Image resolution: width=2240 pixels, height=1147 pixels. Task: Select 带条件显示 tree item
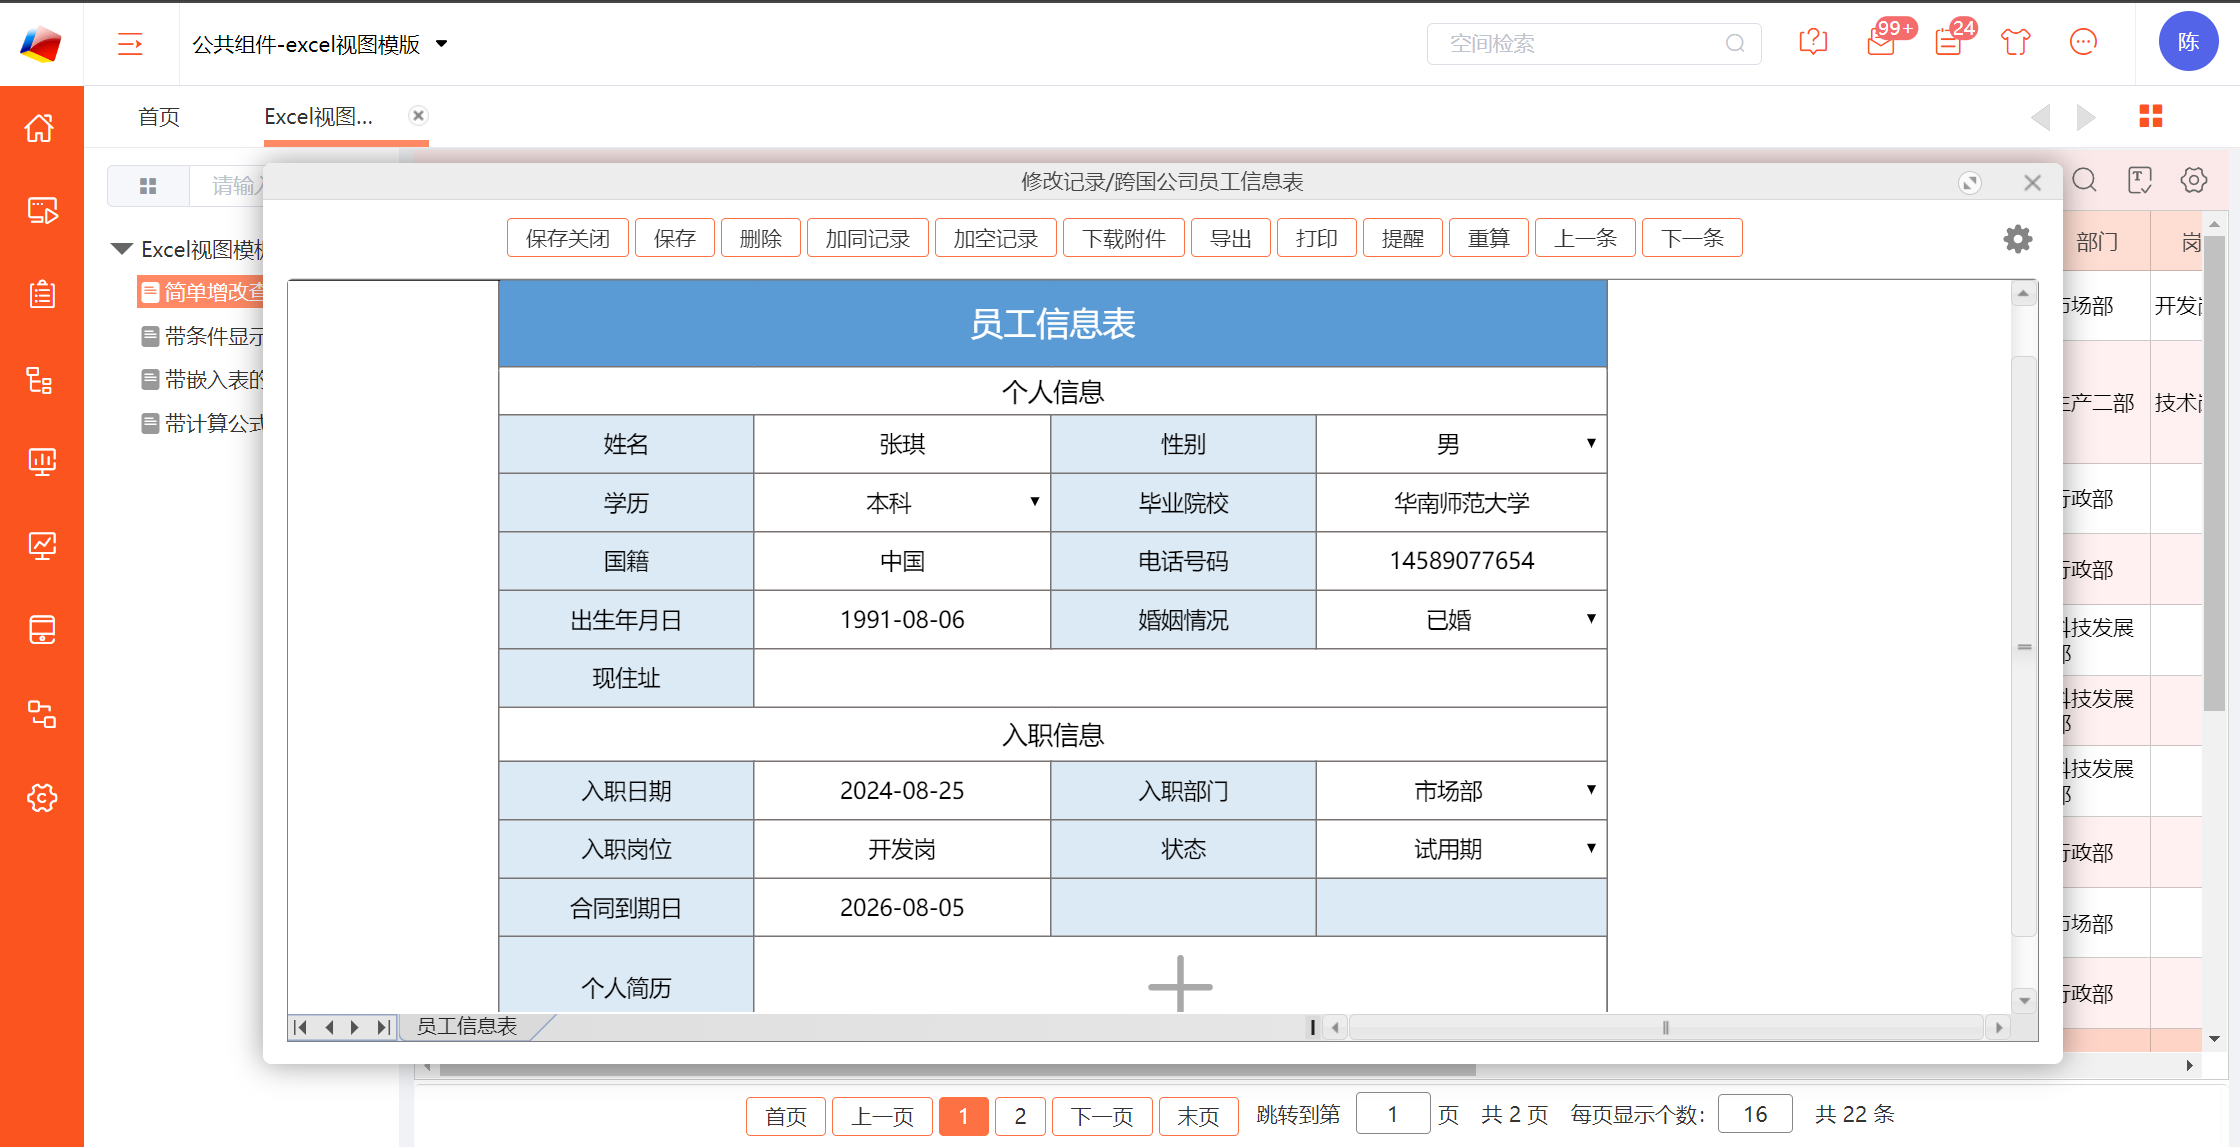tap(204, 336)
